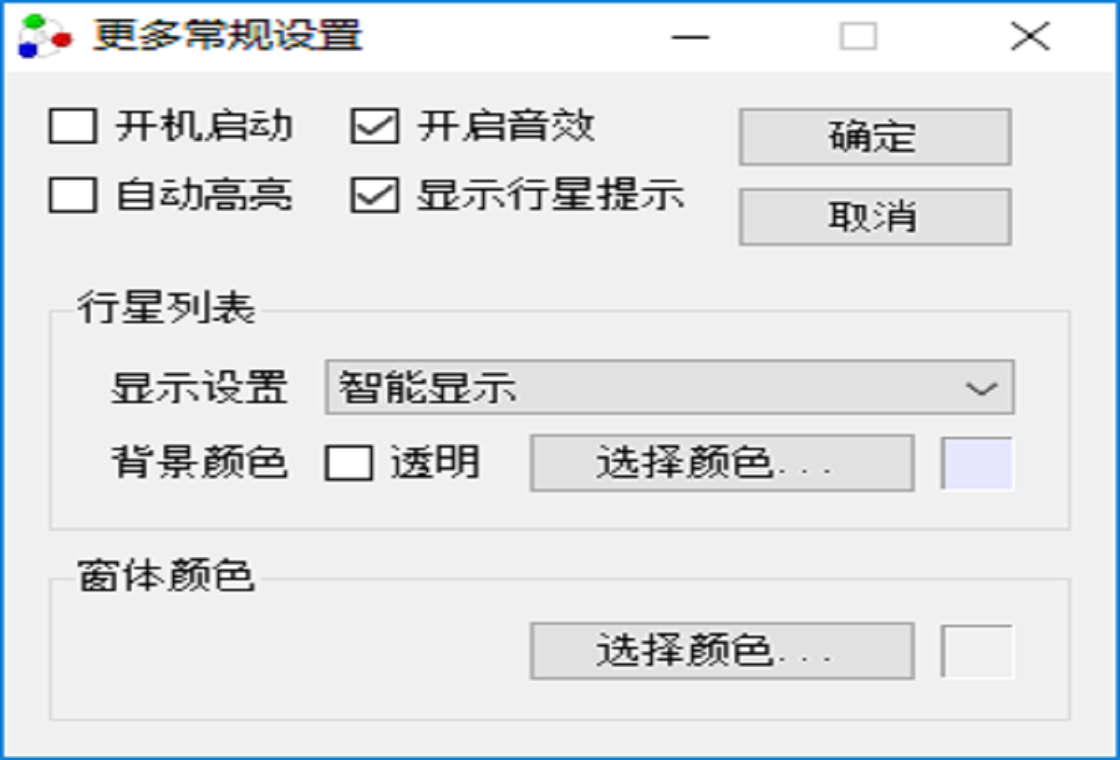1120x760 pixels.
Task: Toggle the 透明 background checkbox
Action: (x=349, y=463)
